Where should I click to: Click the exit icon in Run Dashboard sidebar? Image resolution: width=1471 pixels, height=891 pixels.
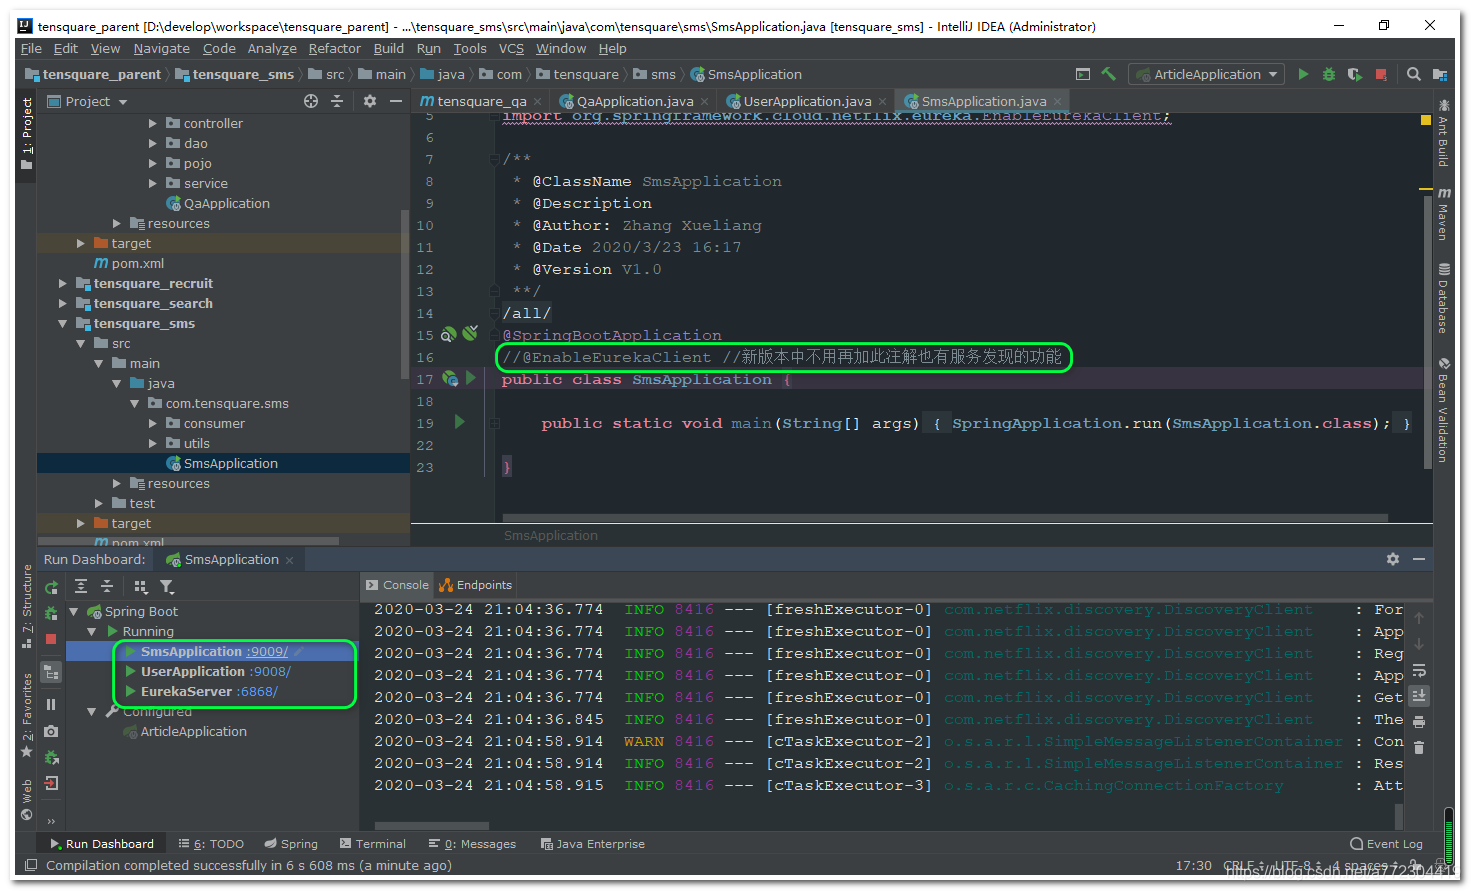[51, 783]
